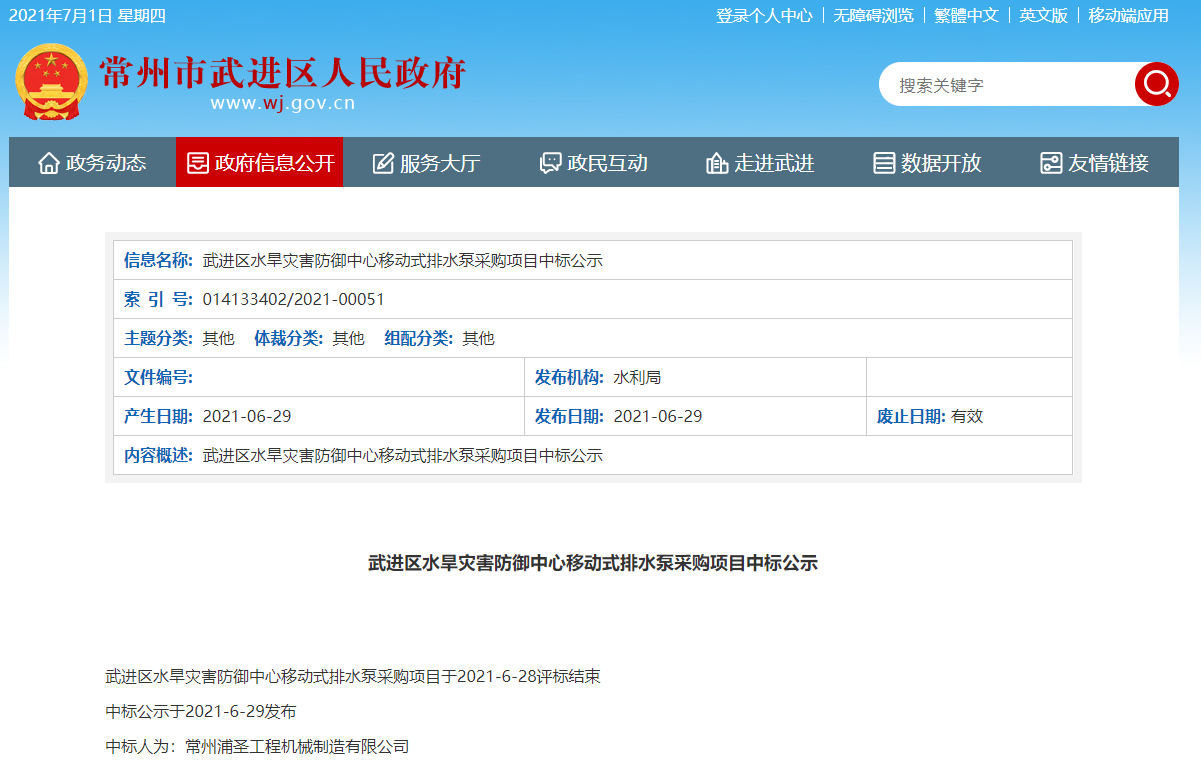The height and width of the screenshot is (766, 1201).
Task: Click the 文件编号 label
Action: click(158, 377)
